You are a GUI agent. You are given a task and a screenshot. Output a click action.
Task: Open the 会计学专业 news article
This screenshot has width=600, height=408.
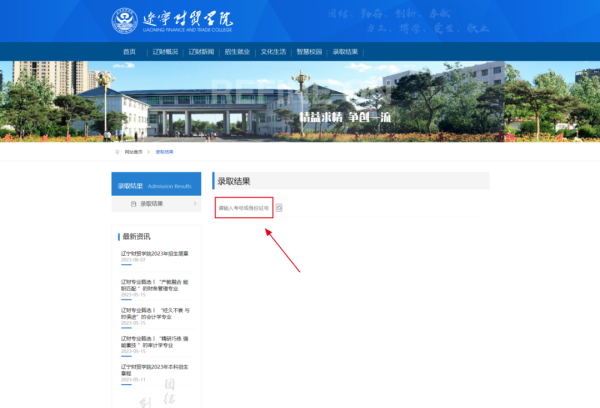coord(154,314)
